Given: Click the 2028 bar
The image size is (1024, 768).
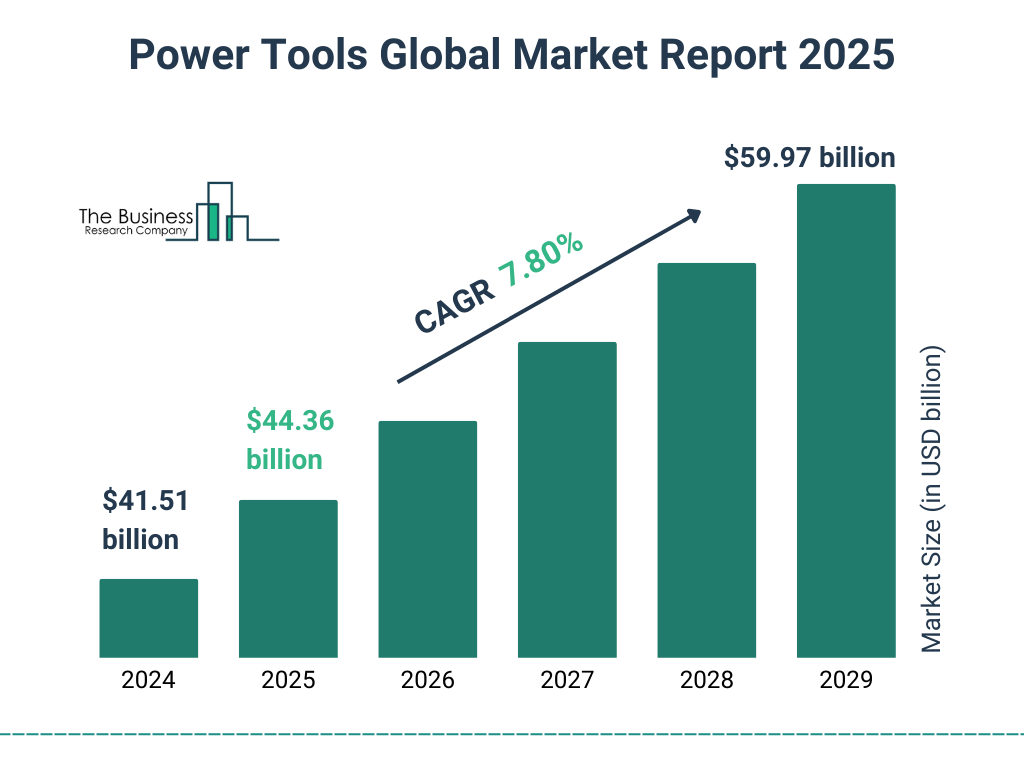Looking at the screenshot, I should 706,460.
